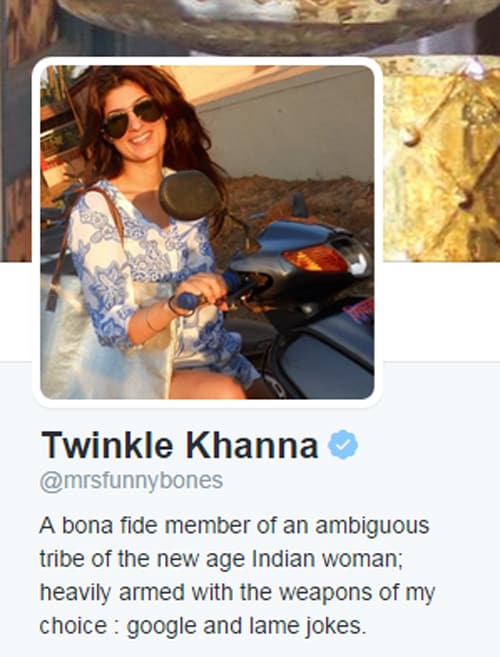Screen dimensions: 500x657
Task: Click the word "google" in the bio
Action: coord(161,627)
